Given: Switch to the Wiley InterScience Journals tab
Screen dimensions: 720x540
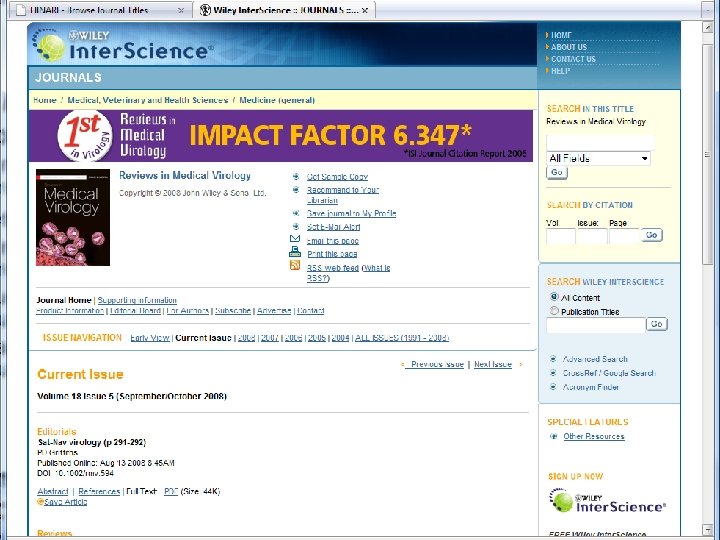Looking at the screenshot, I should (x=283, y=10).
